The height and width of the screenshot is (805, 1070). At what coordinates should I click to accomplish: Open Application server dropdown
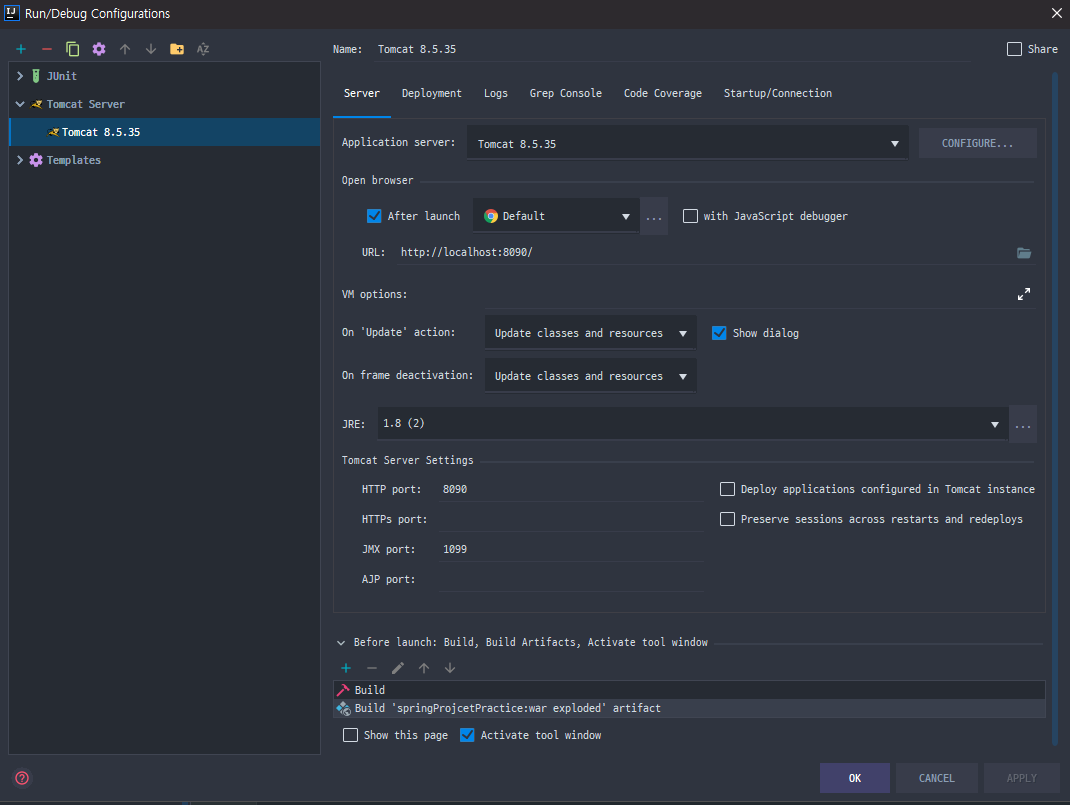tap(687, 143)
